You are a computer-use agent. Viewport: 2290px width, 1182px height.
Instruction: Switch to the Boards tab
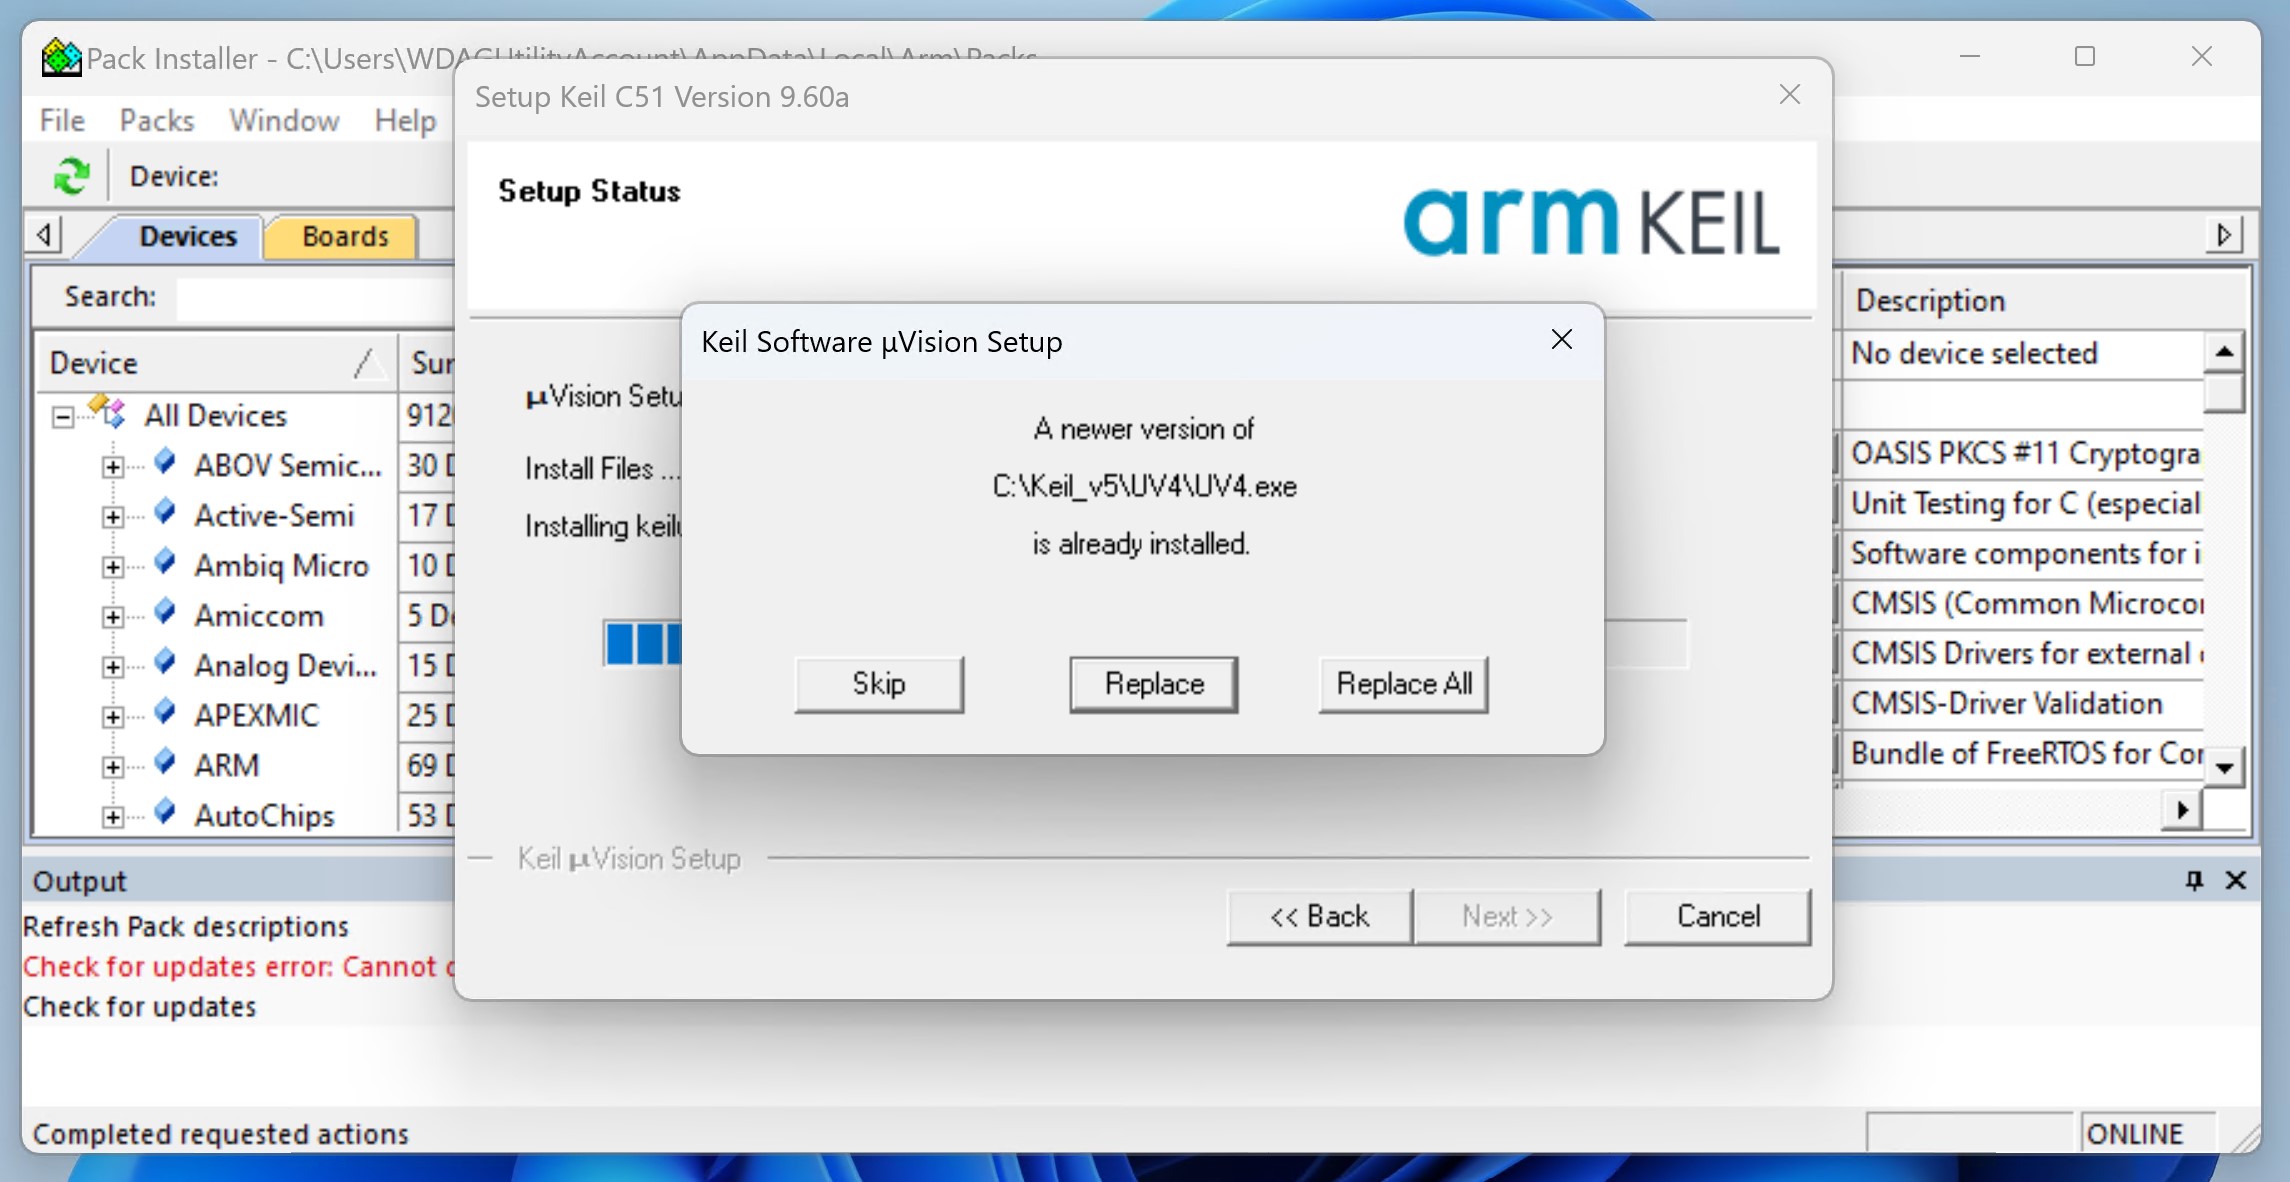click(343, 237)
